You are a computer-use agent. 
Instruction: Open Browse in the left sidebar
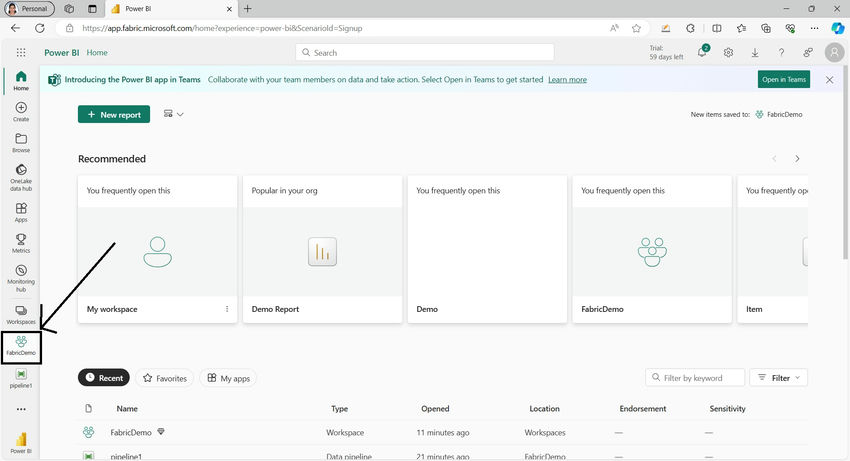(x=21, y=143)
